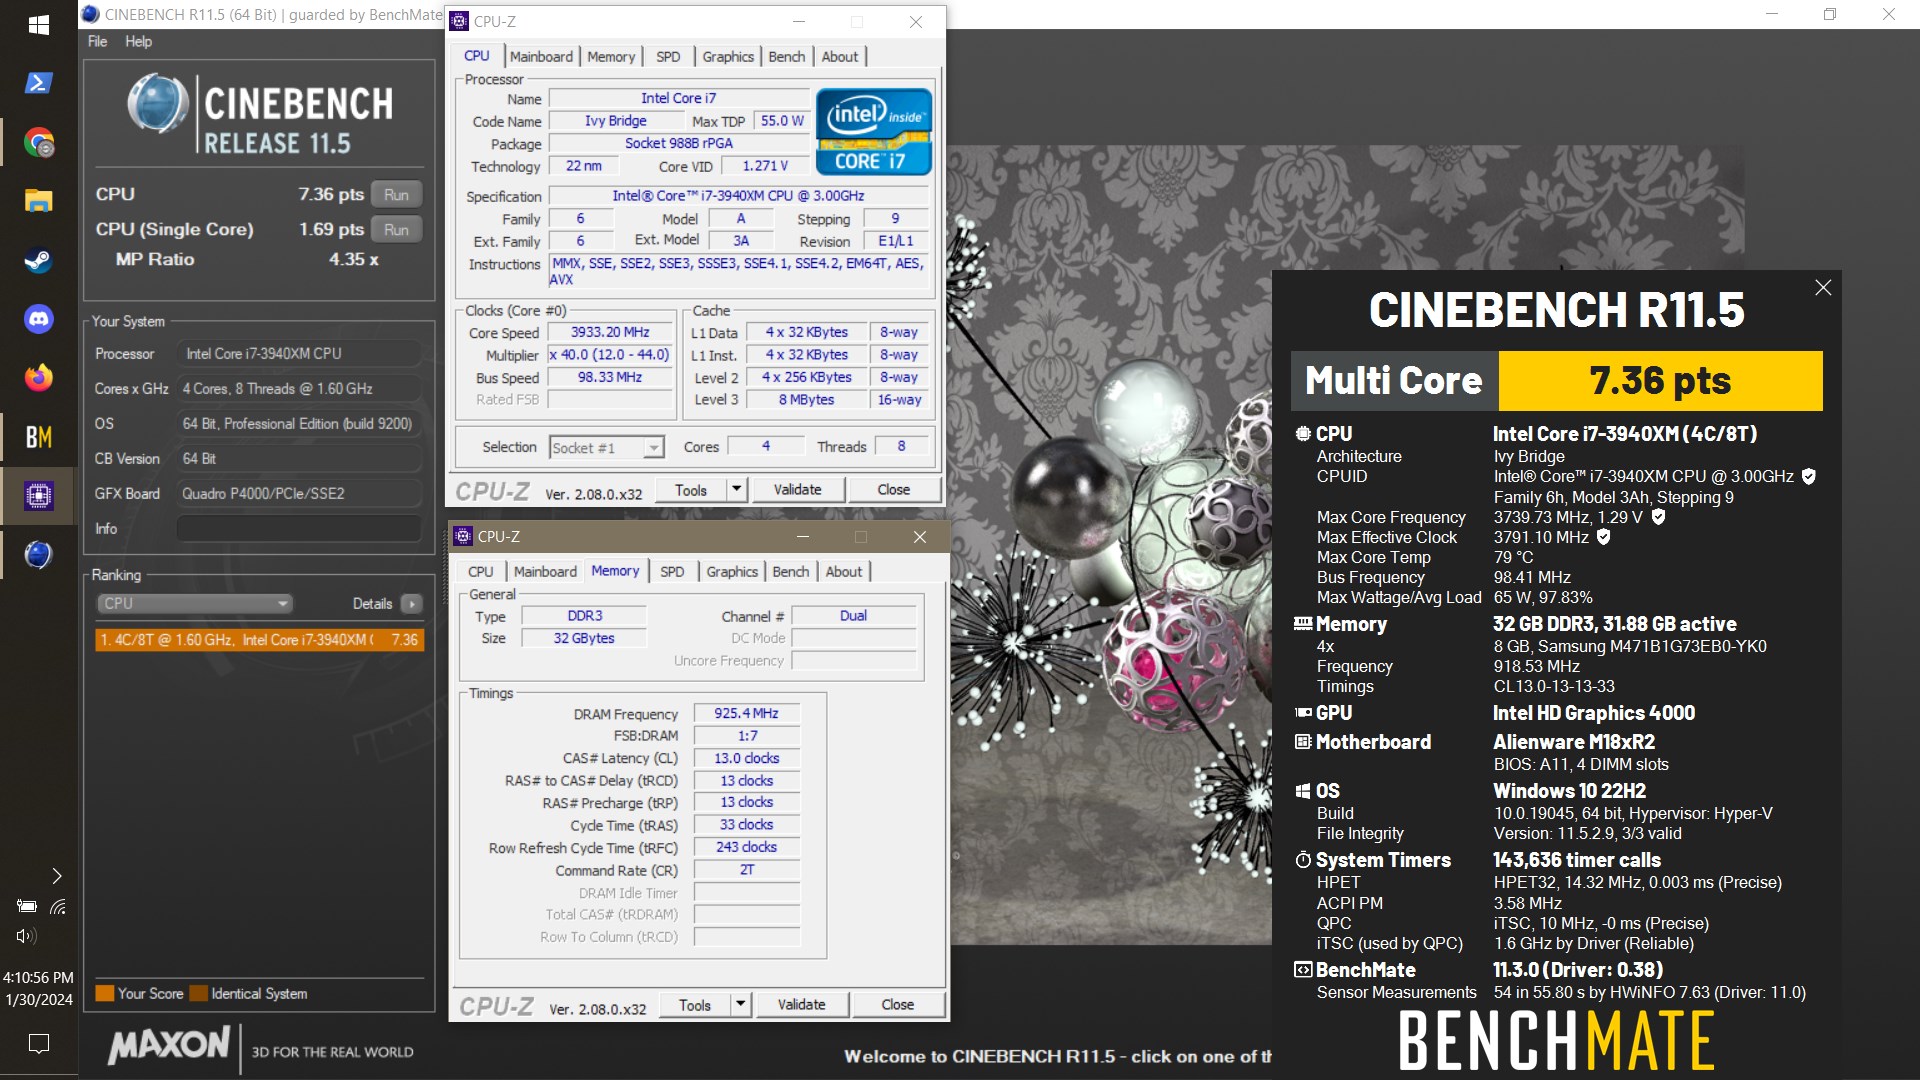The image size is (1920, 1080).
Task: Switch to SPD tab in lower CPU-Z
Action: [672, 571]
